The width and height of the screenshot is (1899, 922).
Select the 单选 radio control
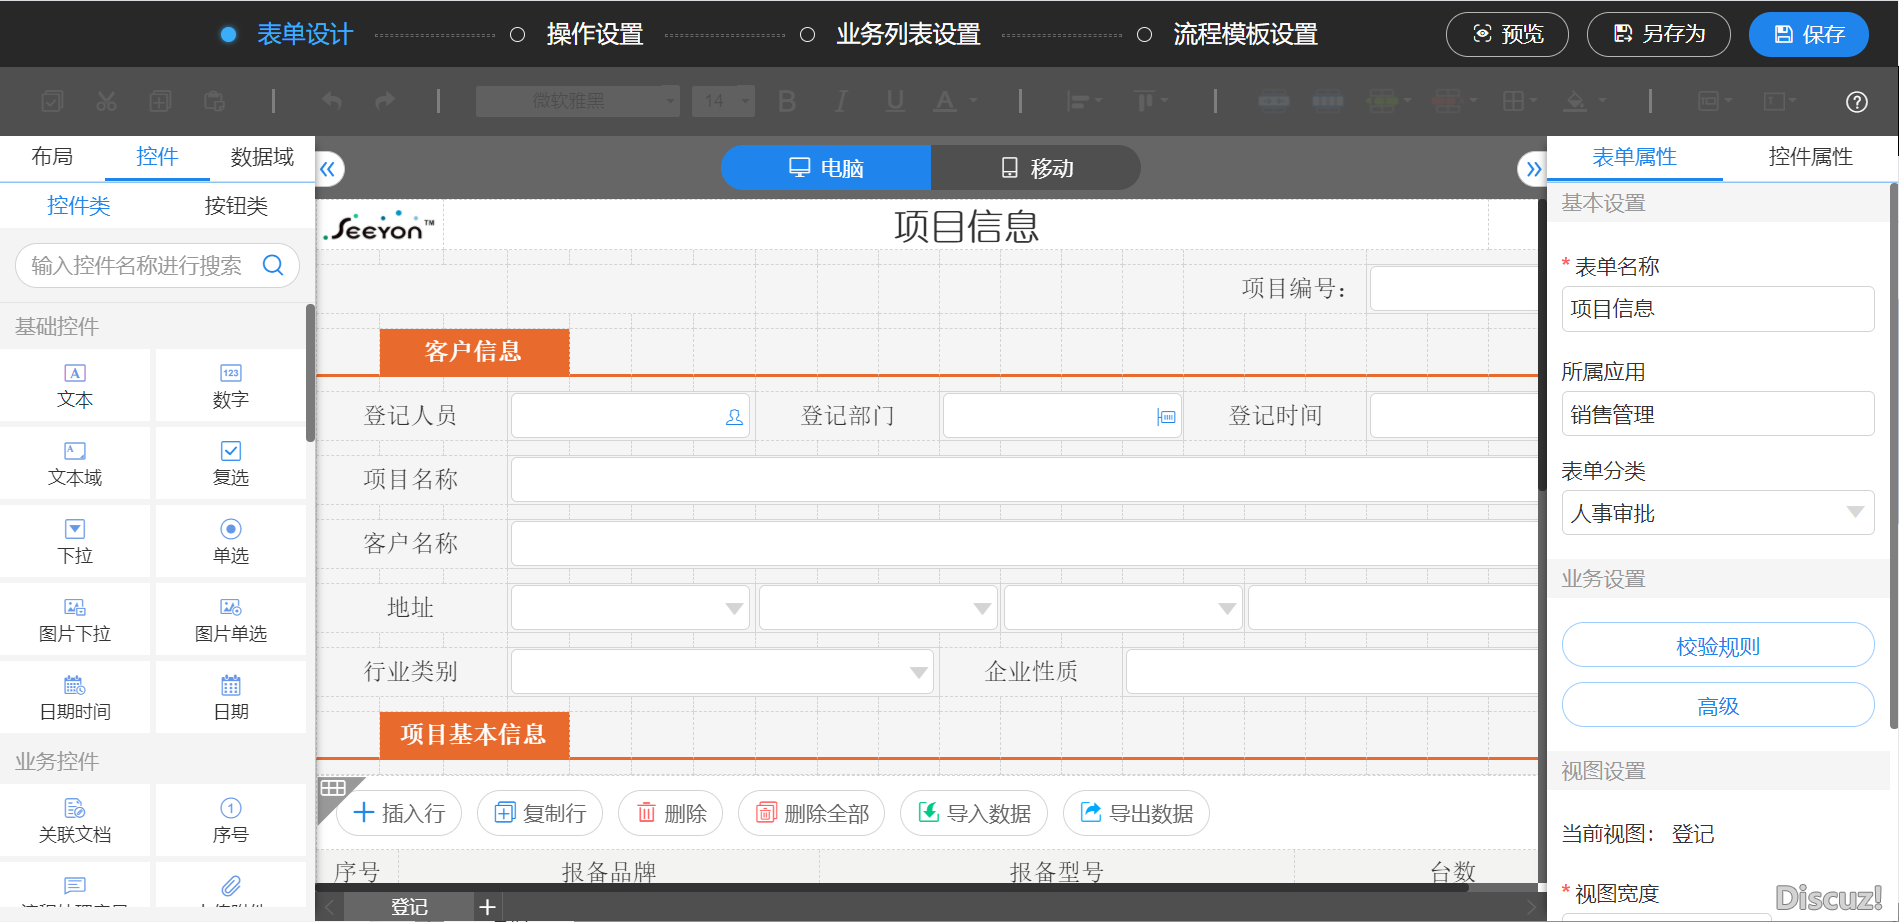231,542
